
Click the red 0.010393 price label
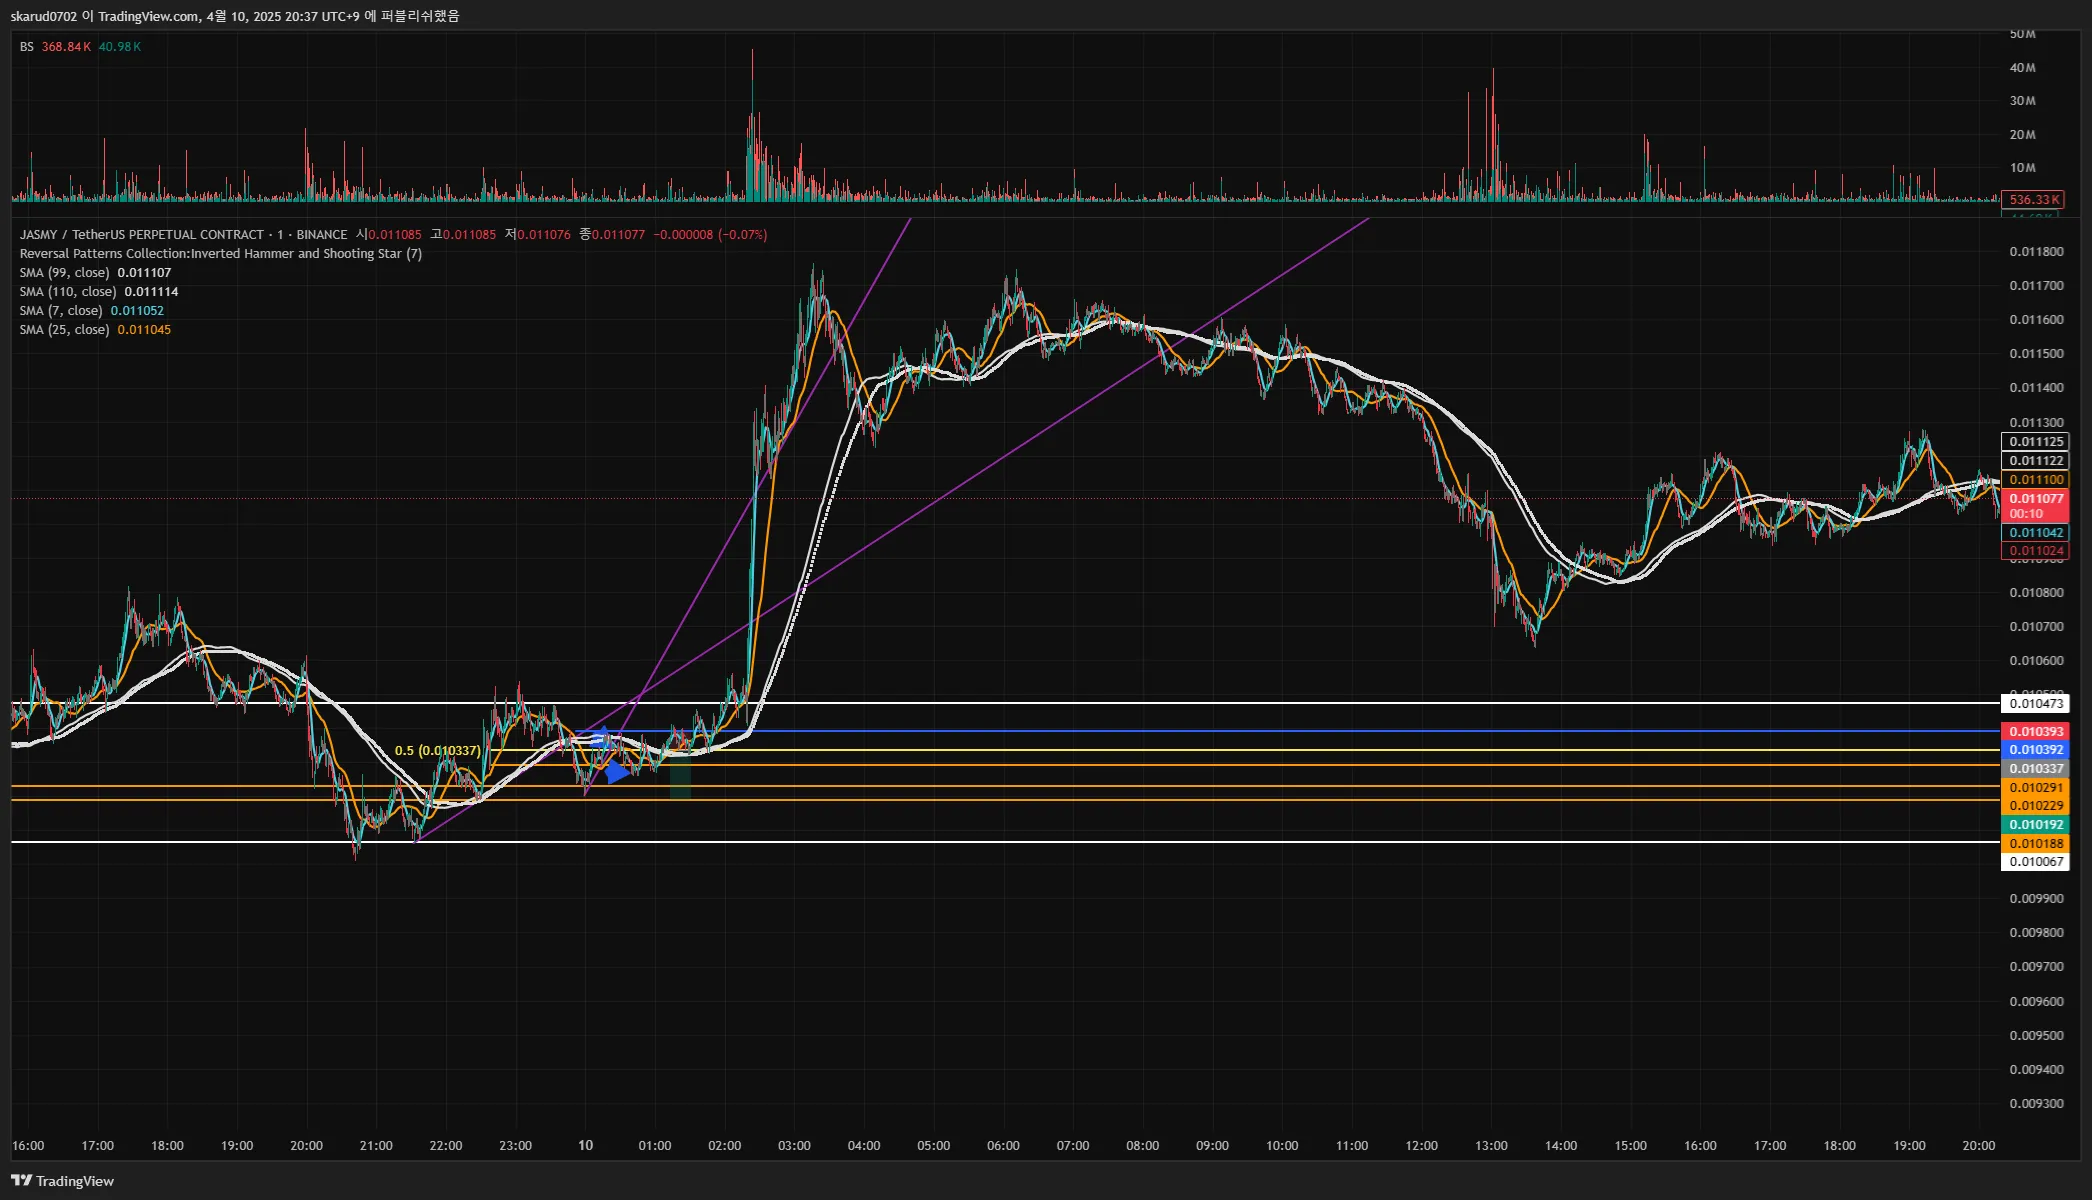tap(2035, 731)
